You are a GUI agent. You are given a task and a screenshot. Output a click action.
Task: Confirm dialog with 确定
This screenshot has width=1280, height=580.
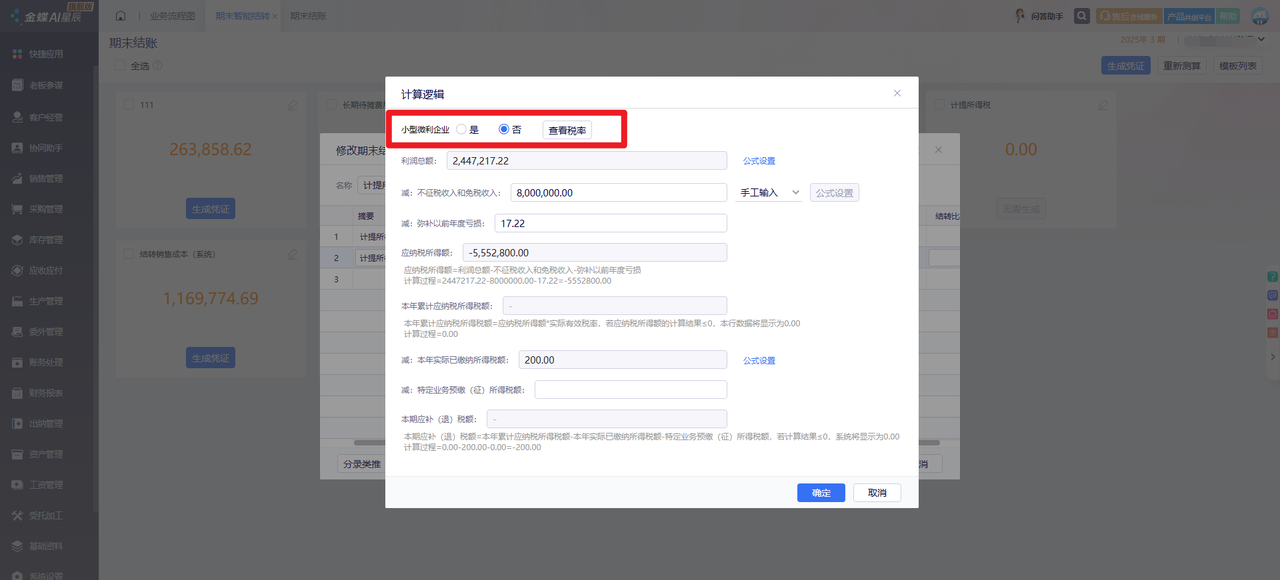pyautogui.click(x=821, y=493)
